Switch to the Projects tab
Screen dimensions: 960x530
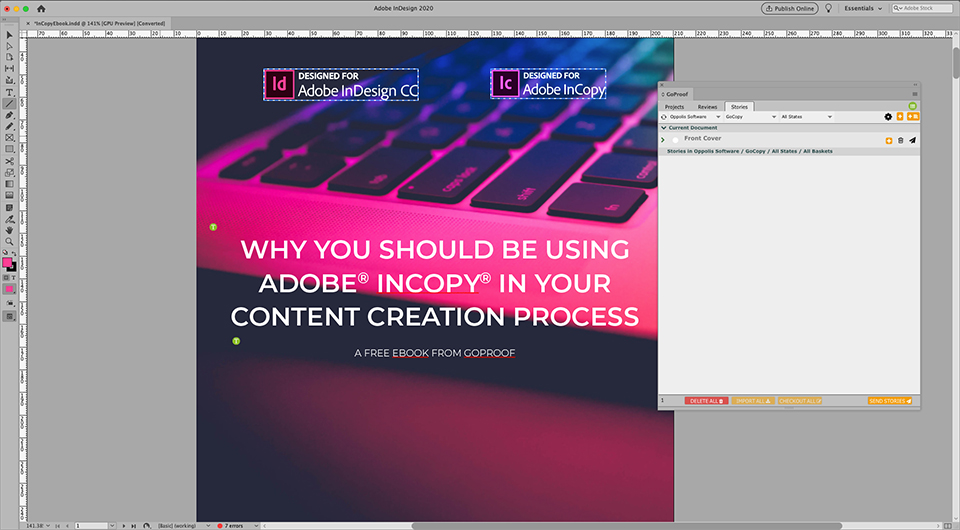point(674,106)
